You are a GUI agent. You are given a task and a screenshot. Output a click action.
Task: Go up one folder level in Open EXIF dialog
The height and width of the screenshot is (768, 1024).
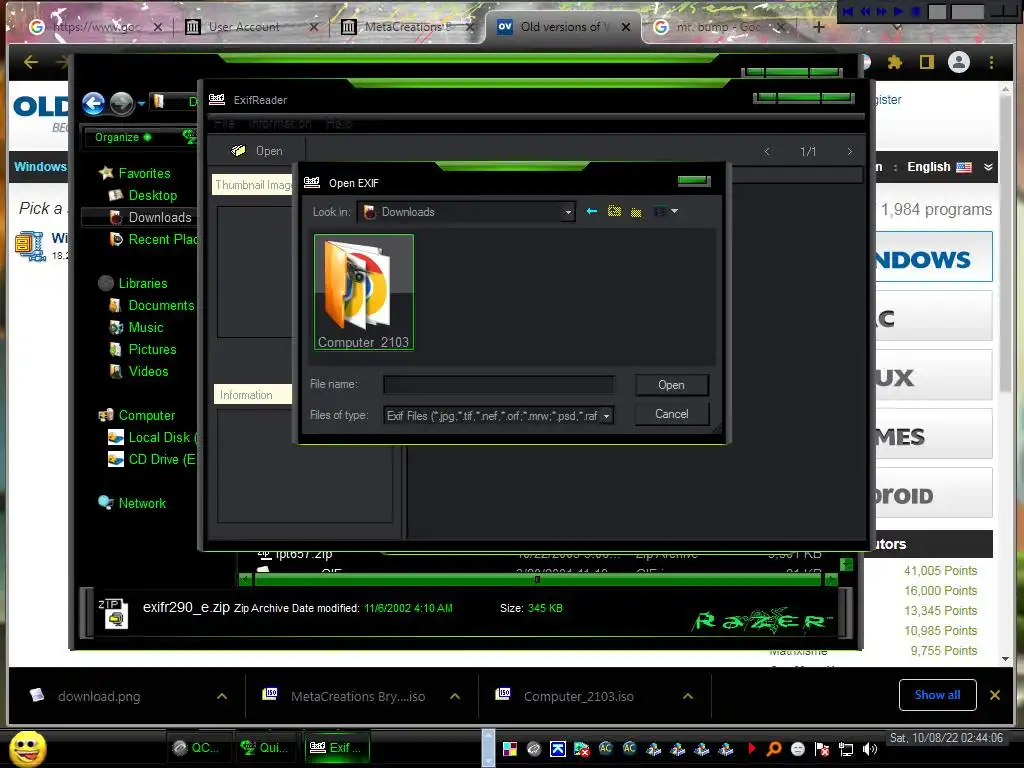click(614, 211)
